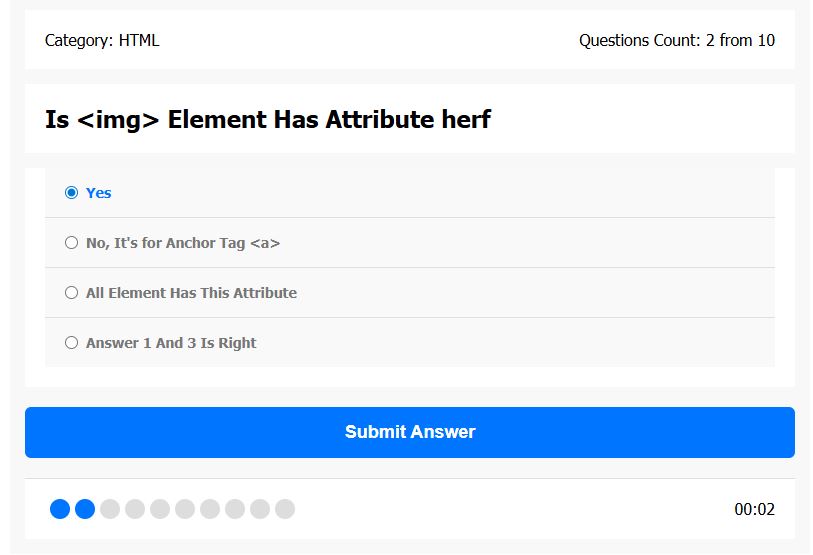
Task: Click the "Answer 1 And 3 Is Right" label
Action: point(171,343)
